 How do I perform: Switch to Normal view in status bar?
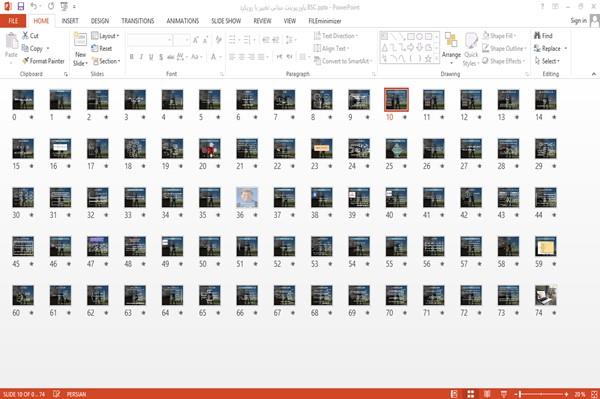point(454,394)
